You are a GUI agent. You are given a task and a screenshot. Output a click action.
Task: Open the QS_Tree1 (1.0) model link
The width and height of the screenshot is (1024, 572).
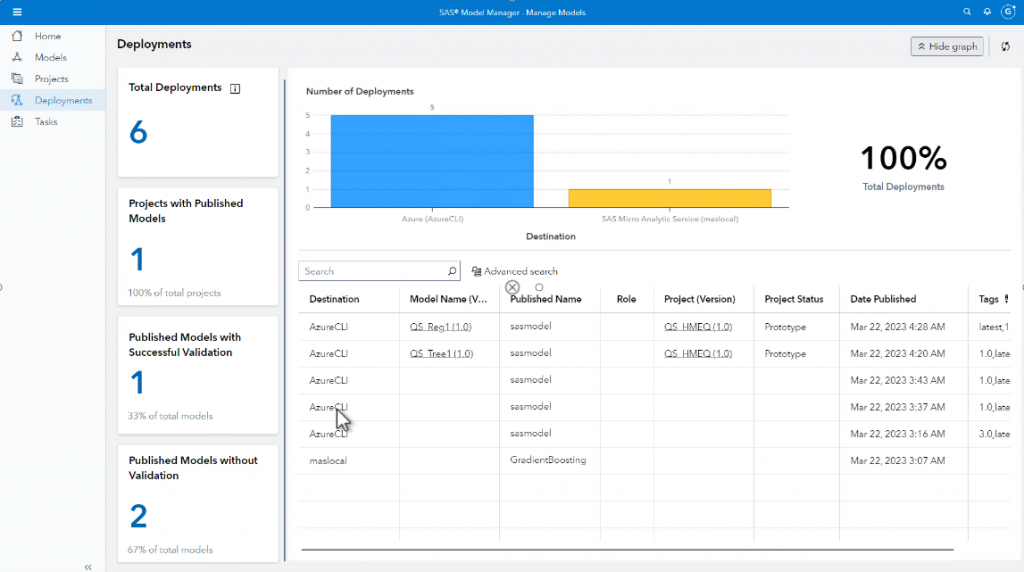[440, 353]
